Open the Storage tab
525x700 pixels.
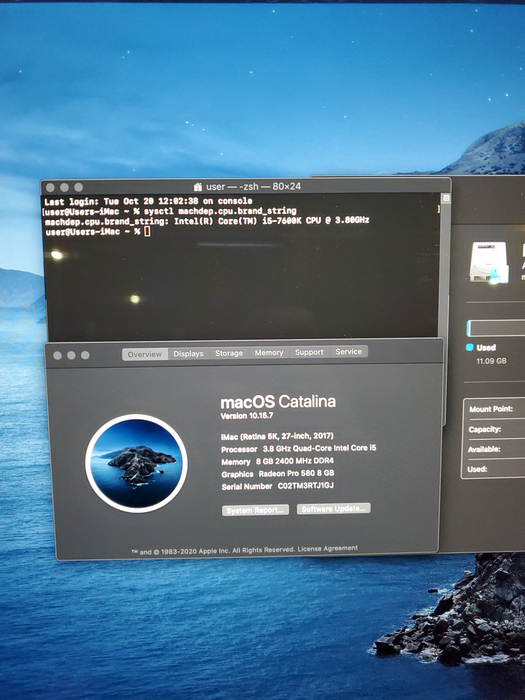[229, 353]
